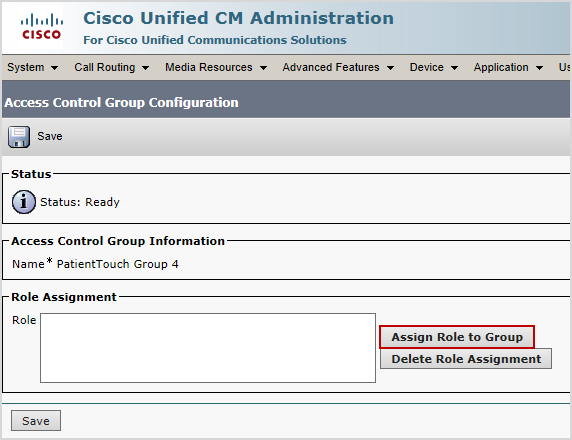Viewport: 572px width, 440px height.
Task: Open the Media Resources menu
Action: 216,67
